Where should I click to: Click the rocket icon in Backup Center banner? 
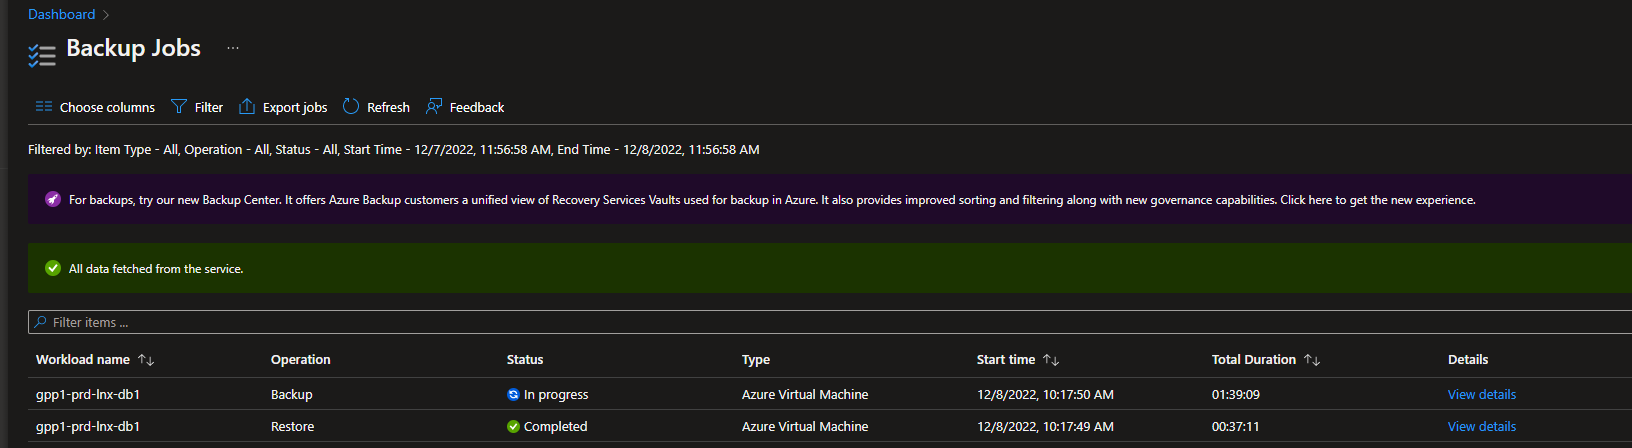53,199
